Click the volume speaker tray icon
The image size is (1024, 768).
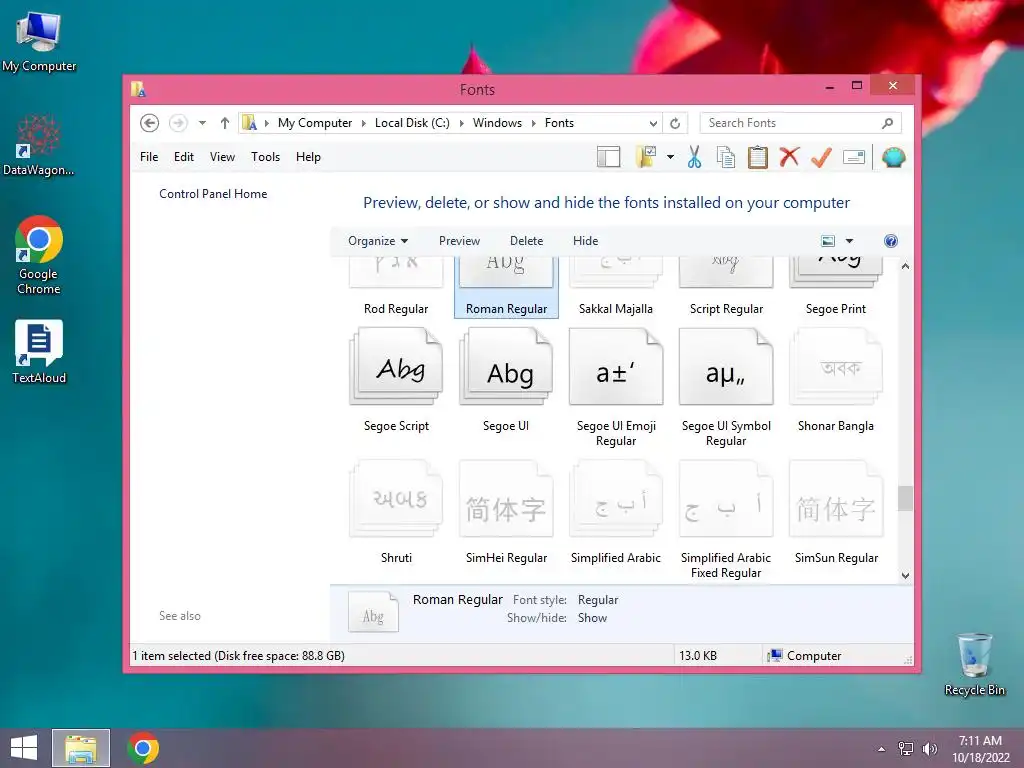pos(929,749)
